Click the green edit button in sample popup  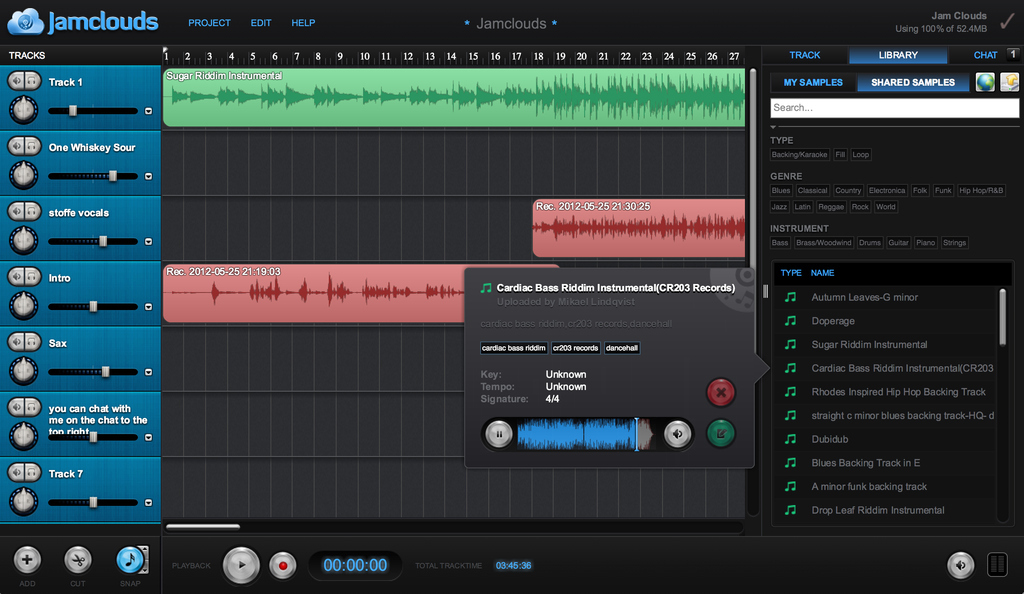[x=721, y=433]
